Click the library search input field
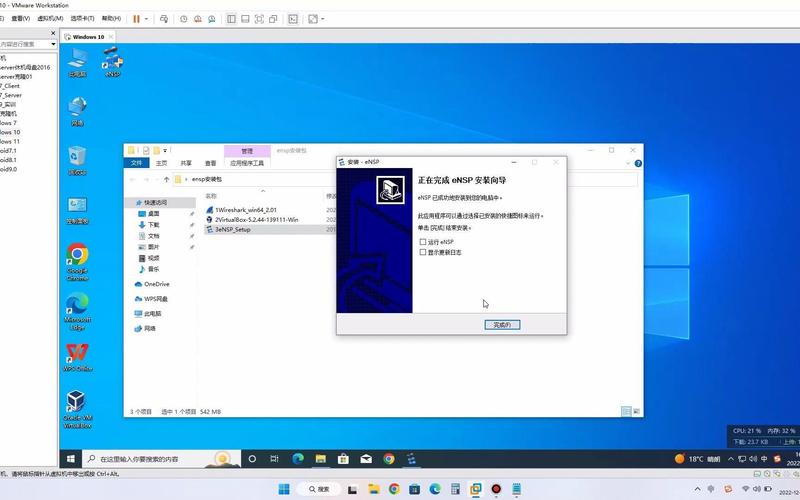 click(24, 44)
